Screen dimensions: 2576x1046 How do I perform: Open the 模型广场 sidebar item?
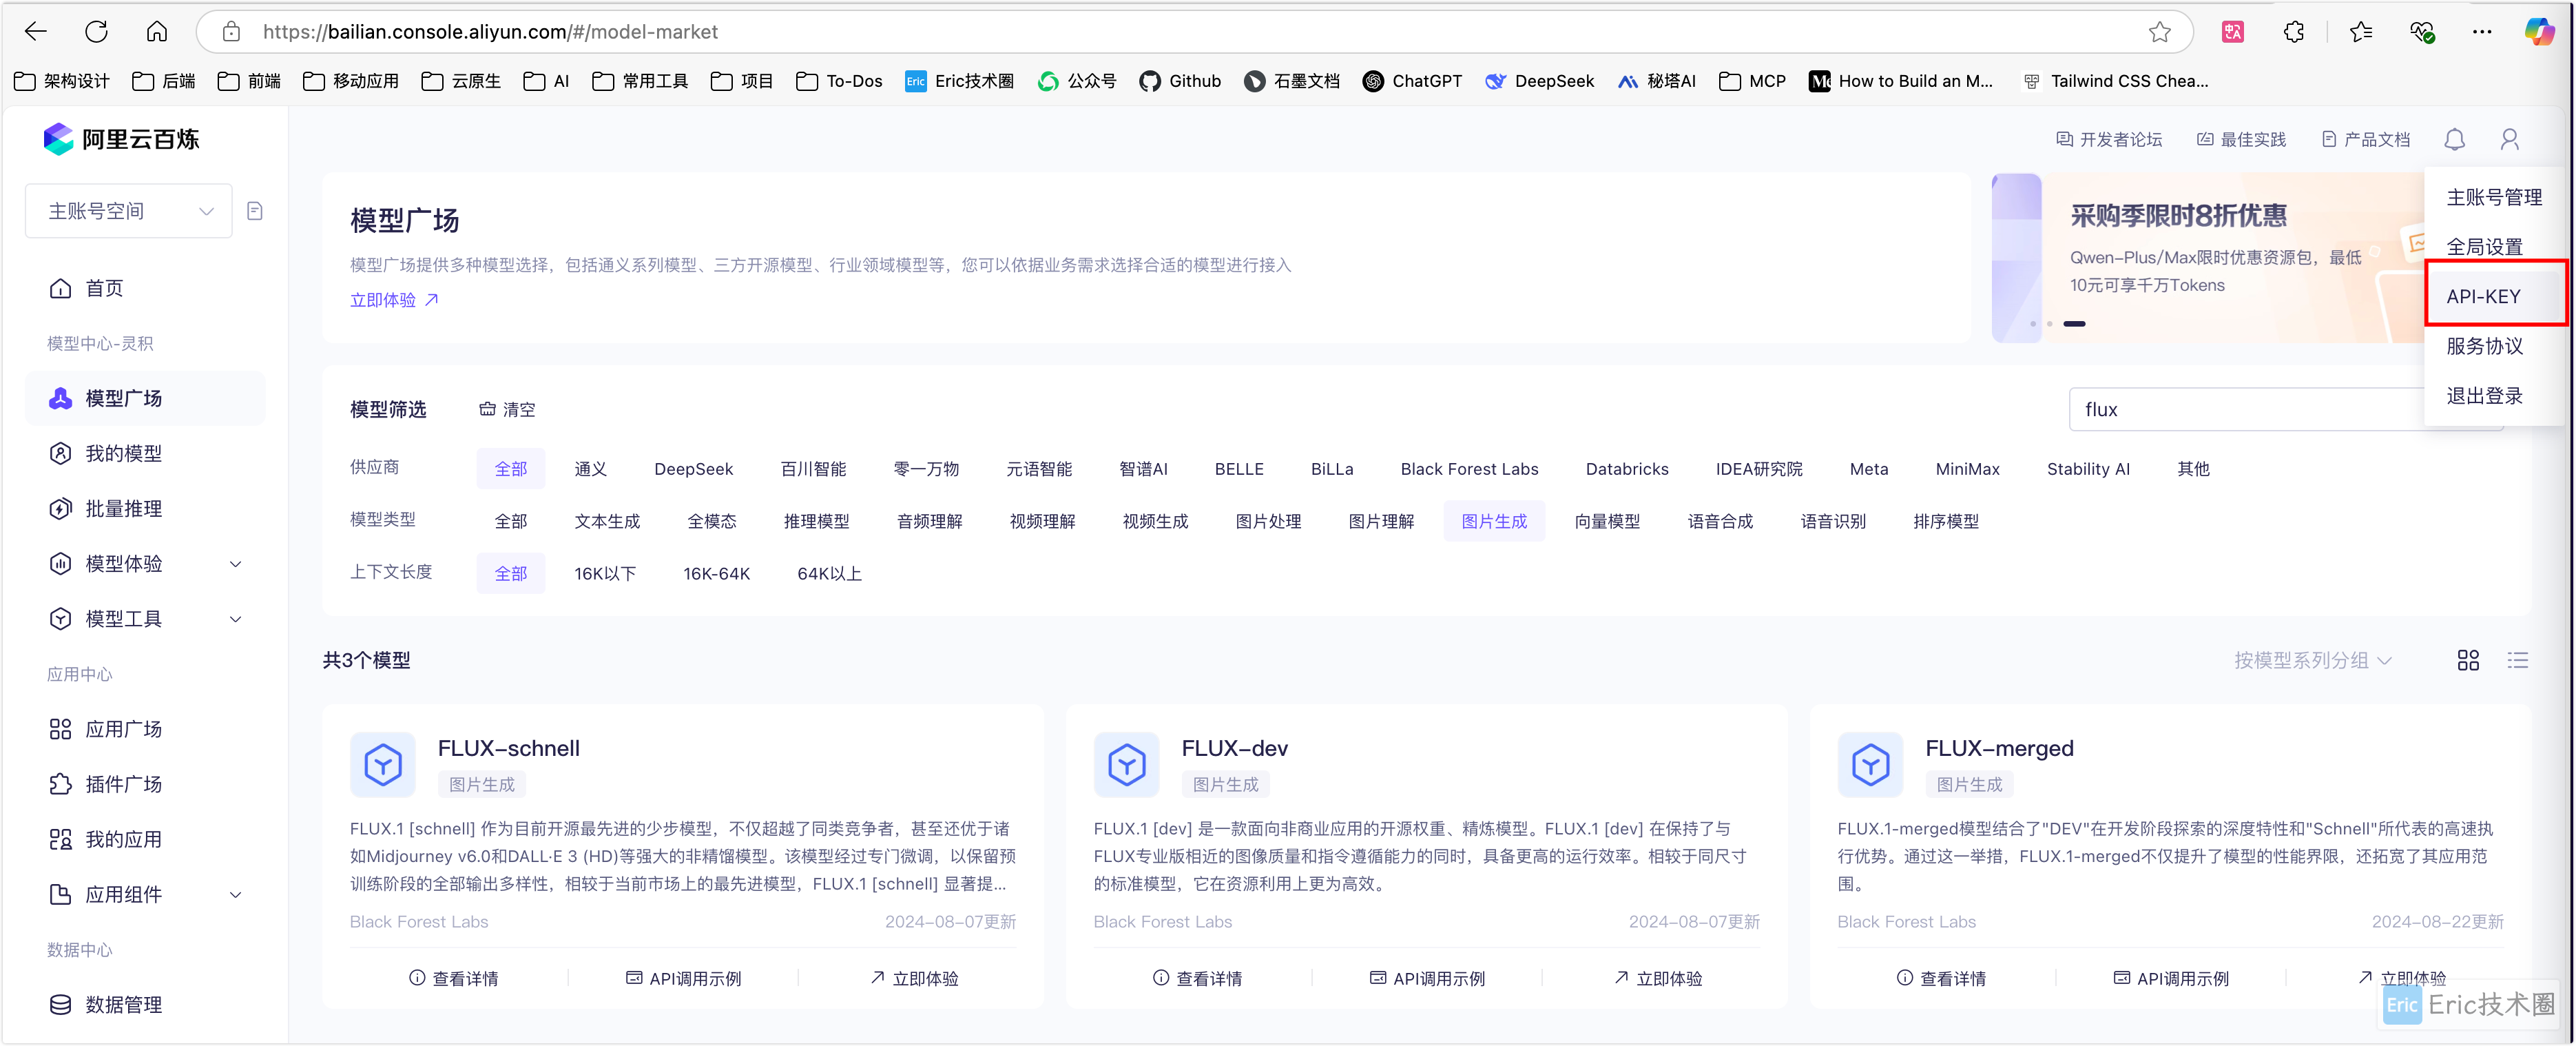pyautogui.click(x=146, y=398)
